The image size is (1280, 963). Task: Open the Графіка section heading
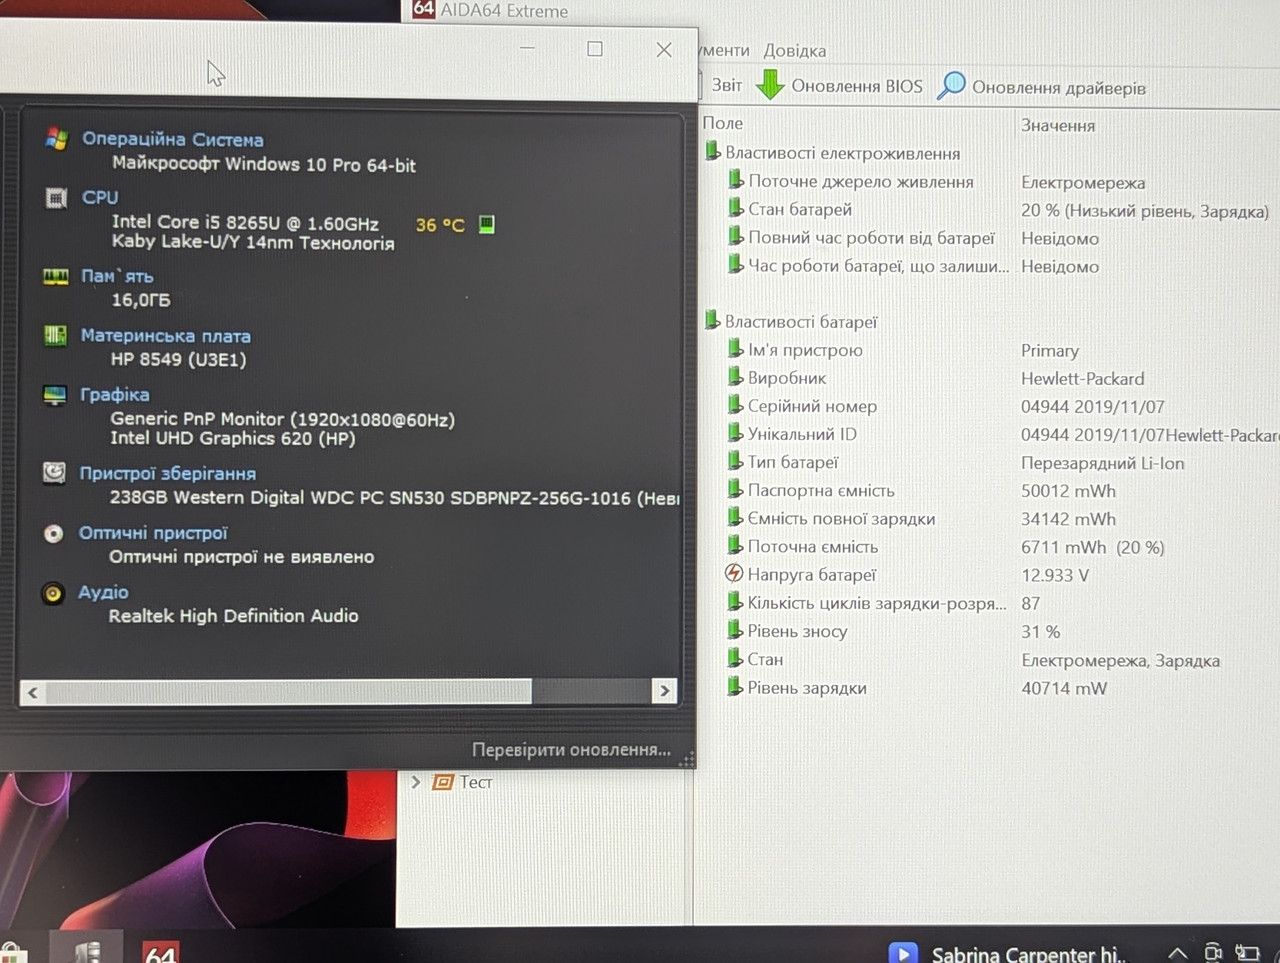[115, 395]
